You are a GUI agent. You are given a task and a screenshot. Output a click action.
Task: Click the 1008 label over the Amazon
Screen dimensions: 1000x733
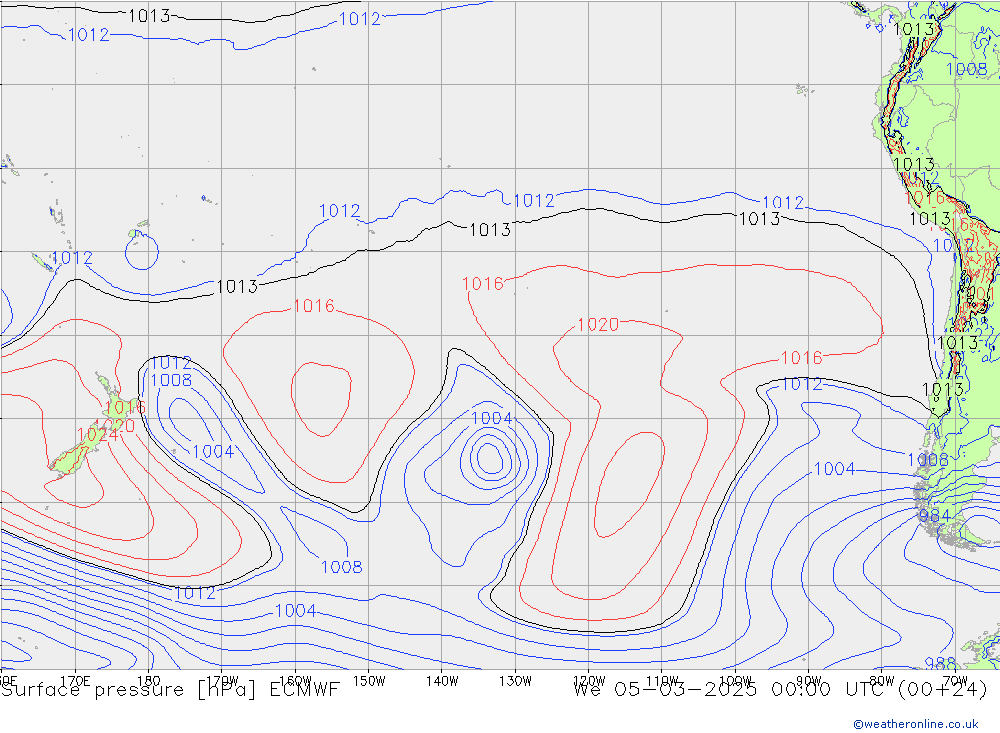click(x=966, y=69)
